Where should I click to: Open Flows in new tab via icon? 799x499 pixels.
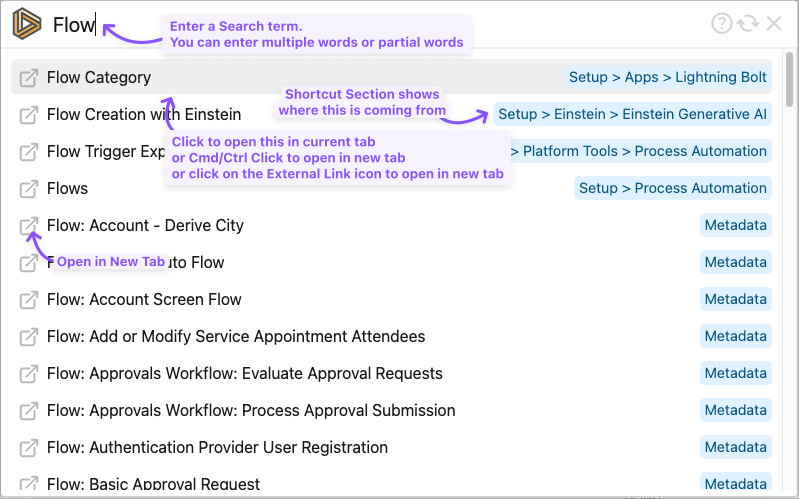(x=29, y=189)
